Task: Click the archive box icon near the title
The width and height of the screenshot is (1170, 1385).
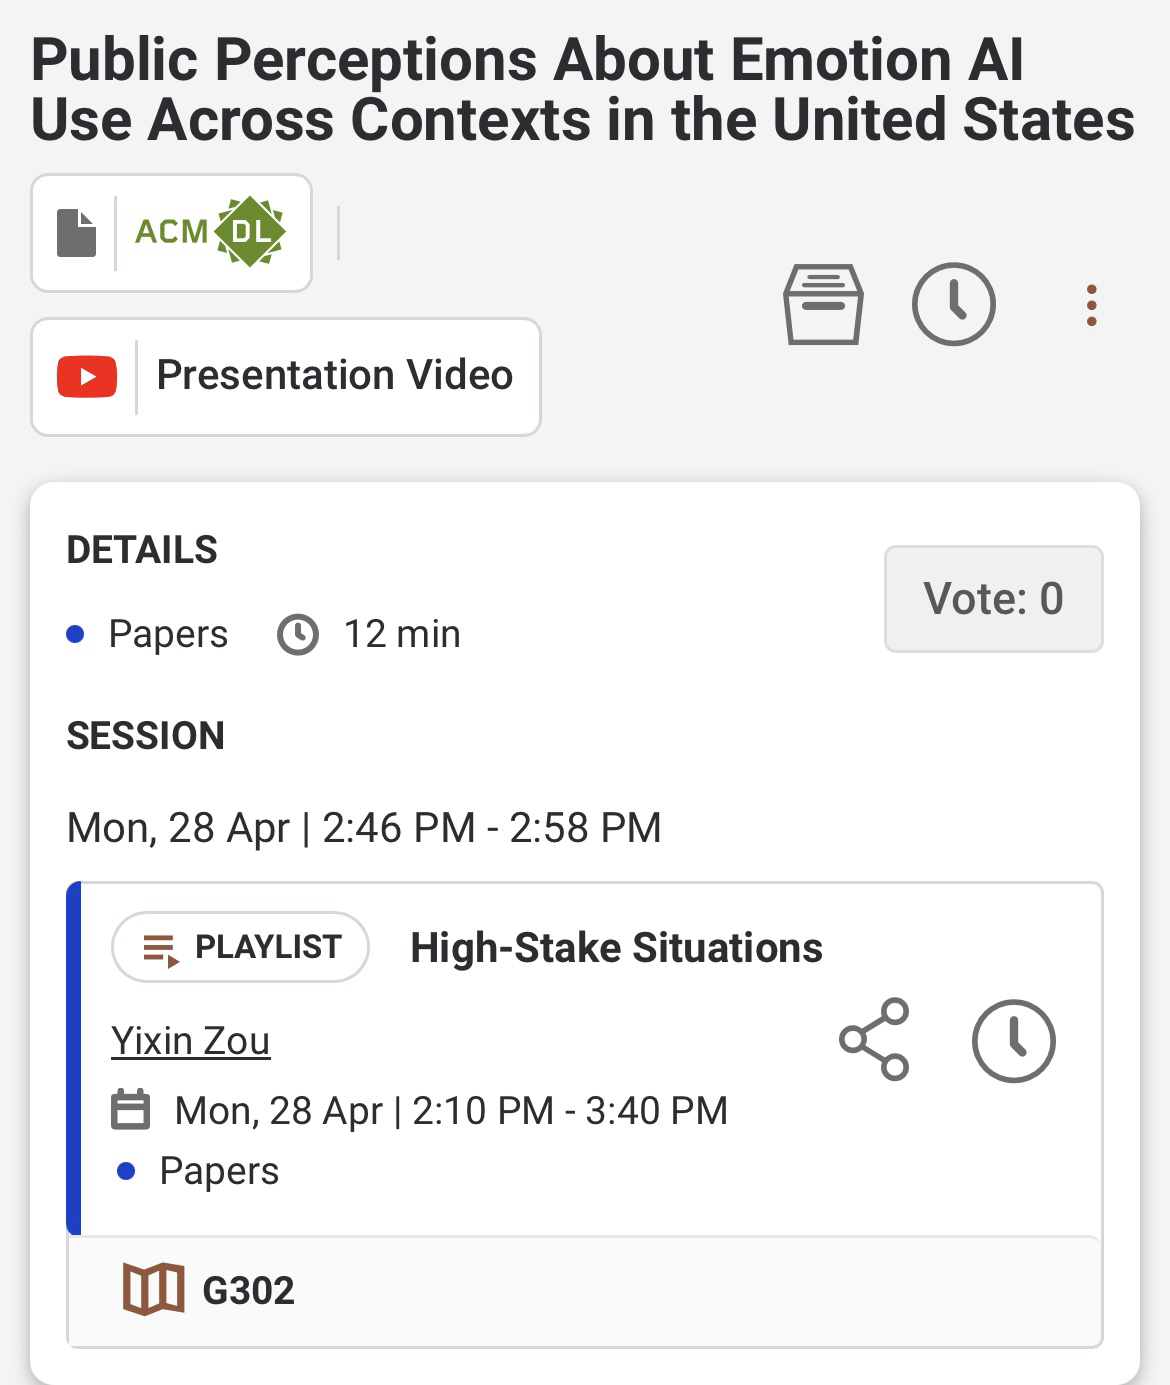Action: coord(822,304)
